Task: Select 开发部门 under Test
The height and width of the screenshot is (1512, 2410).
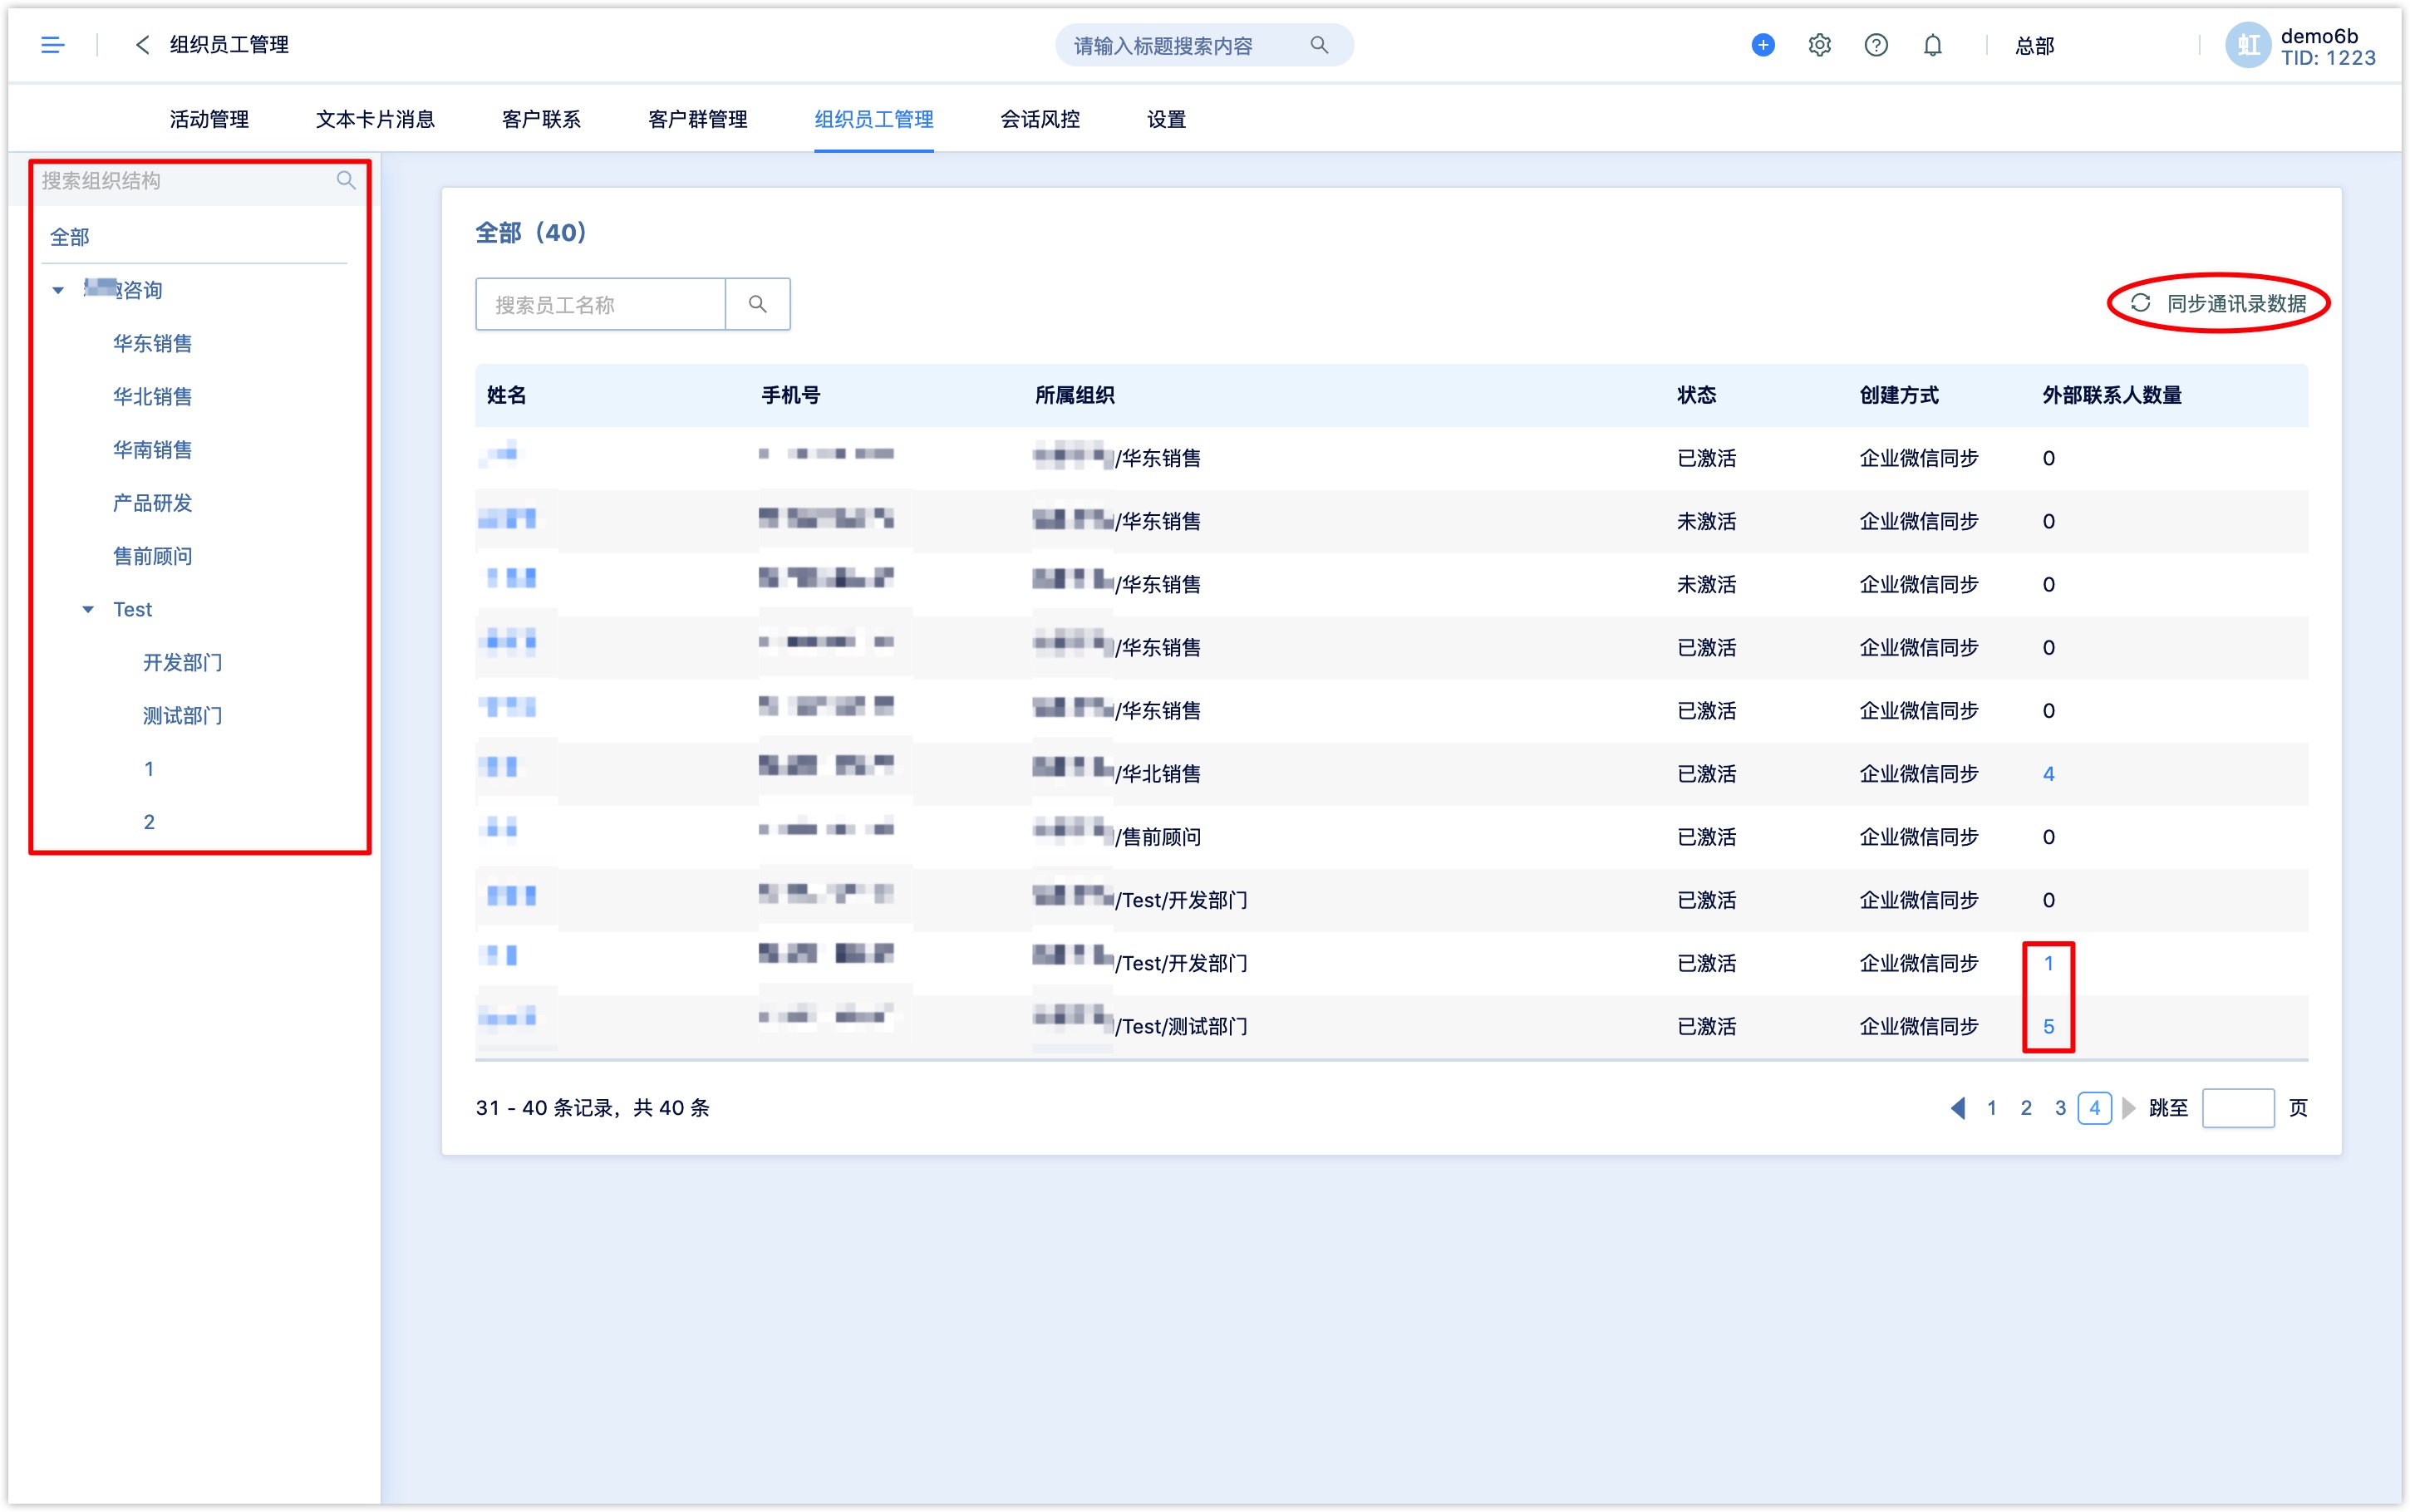Action: pyautogui.click(x=182, y=662)
